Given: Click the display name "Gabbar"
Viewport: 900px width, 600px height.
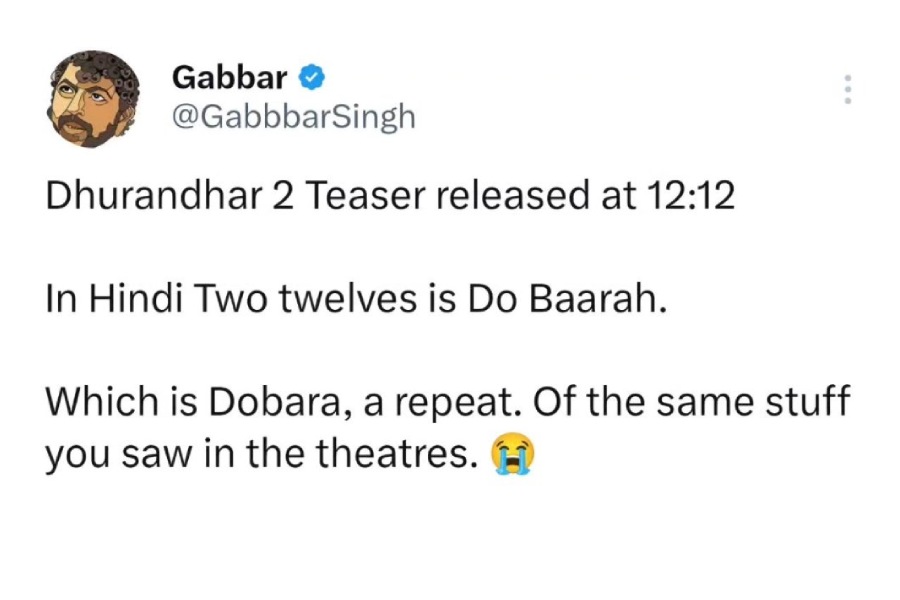Looking at the screenshot, I should pos(230,76).
